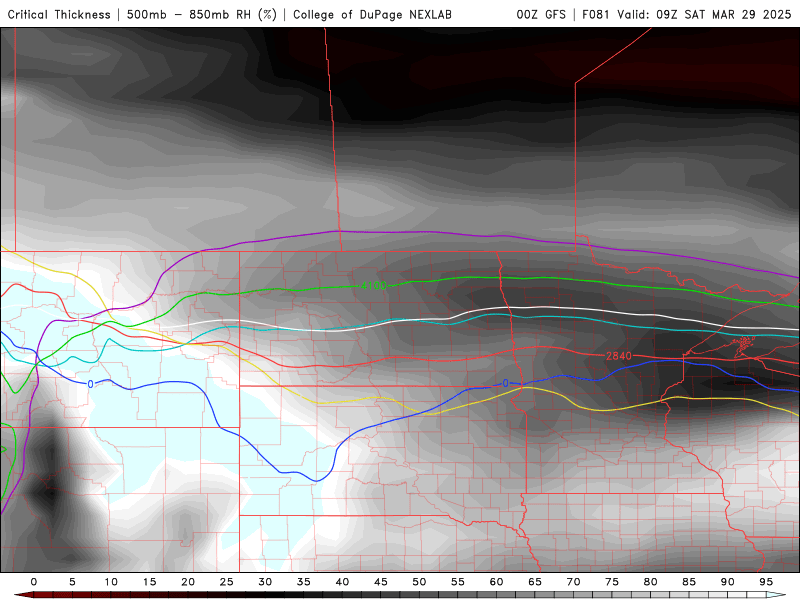800x600 pixels.
Task: Select the color scale tick label "5"
Action: (72, 582)
